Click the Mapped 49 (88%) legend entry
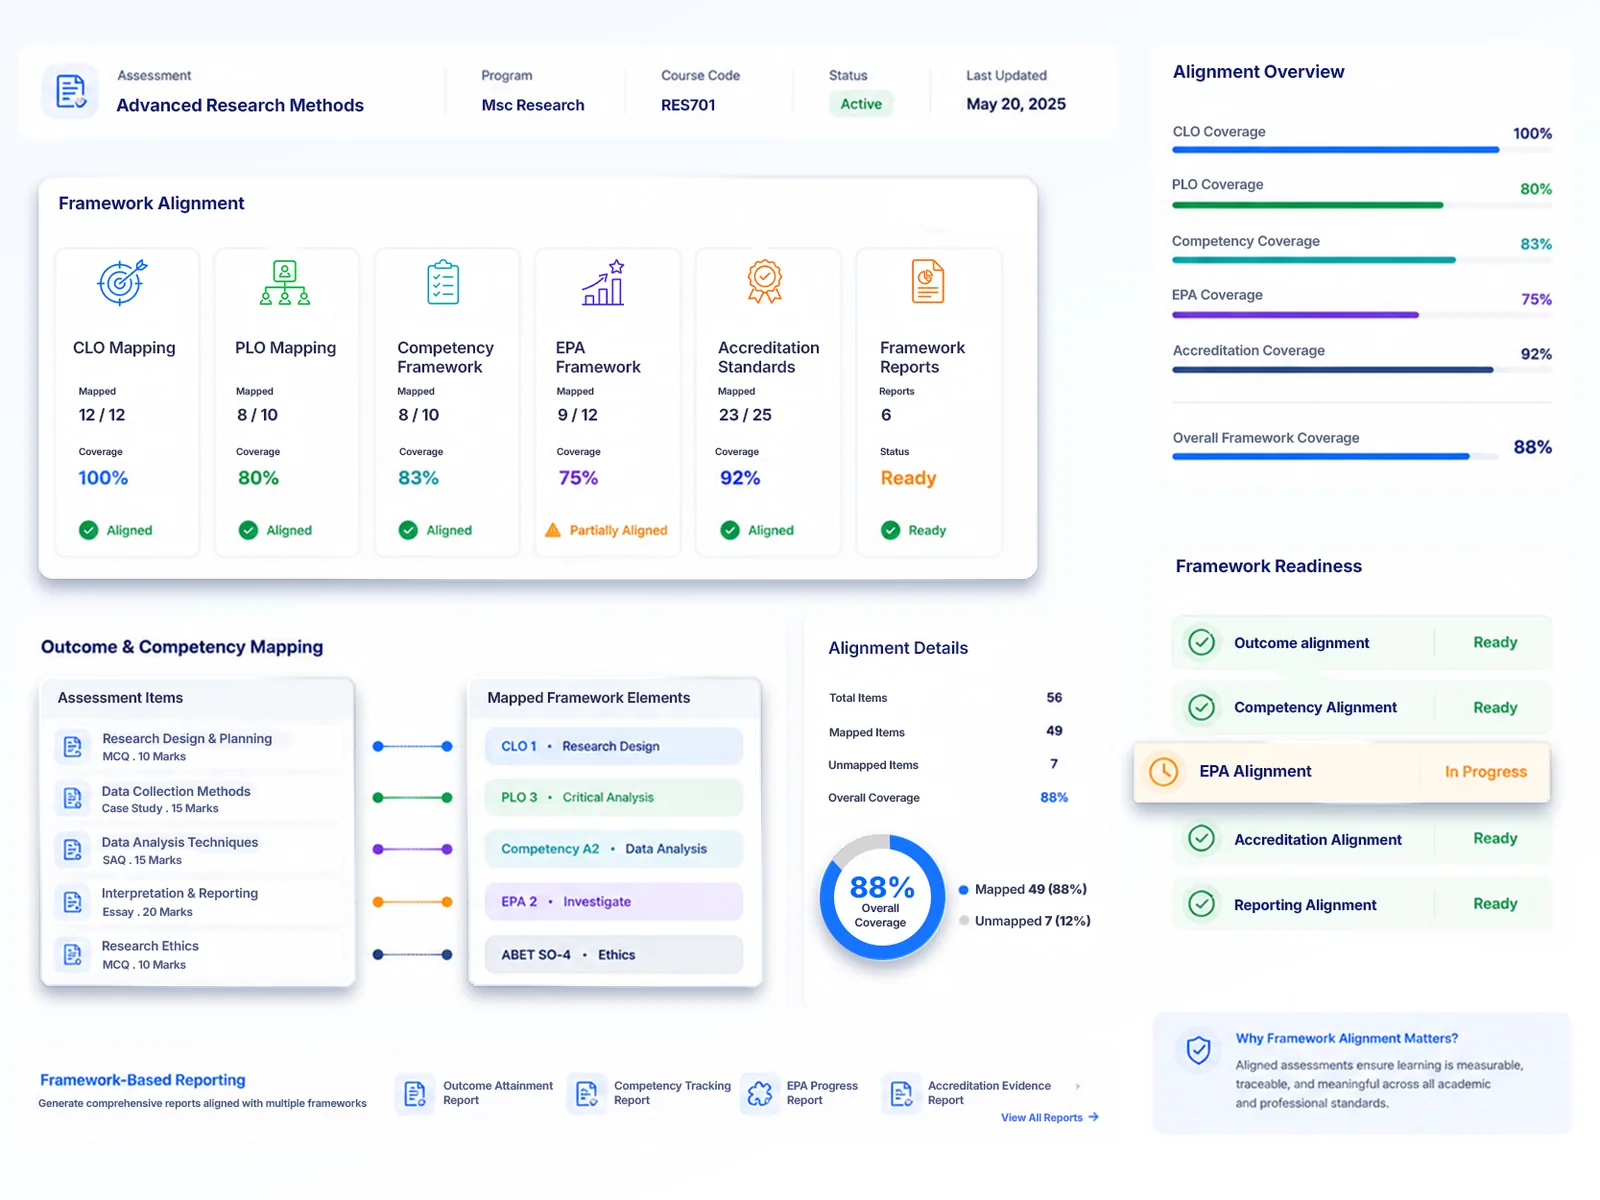 1023,889
